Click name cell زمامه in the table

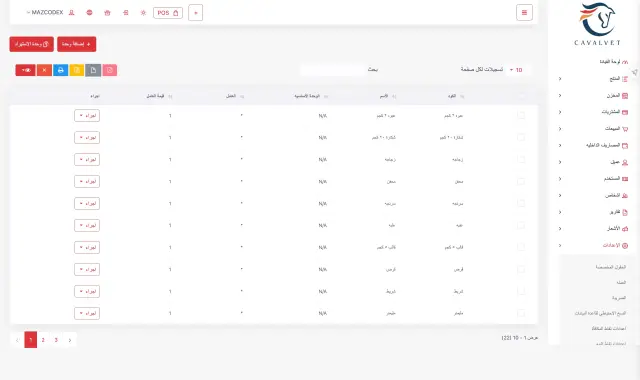pyautogui.click(x=390, y=160)
